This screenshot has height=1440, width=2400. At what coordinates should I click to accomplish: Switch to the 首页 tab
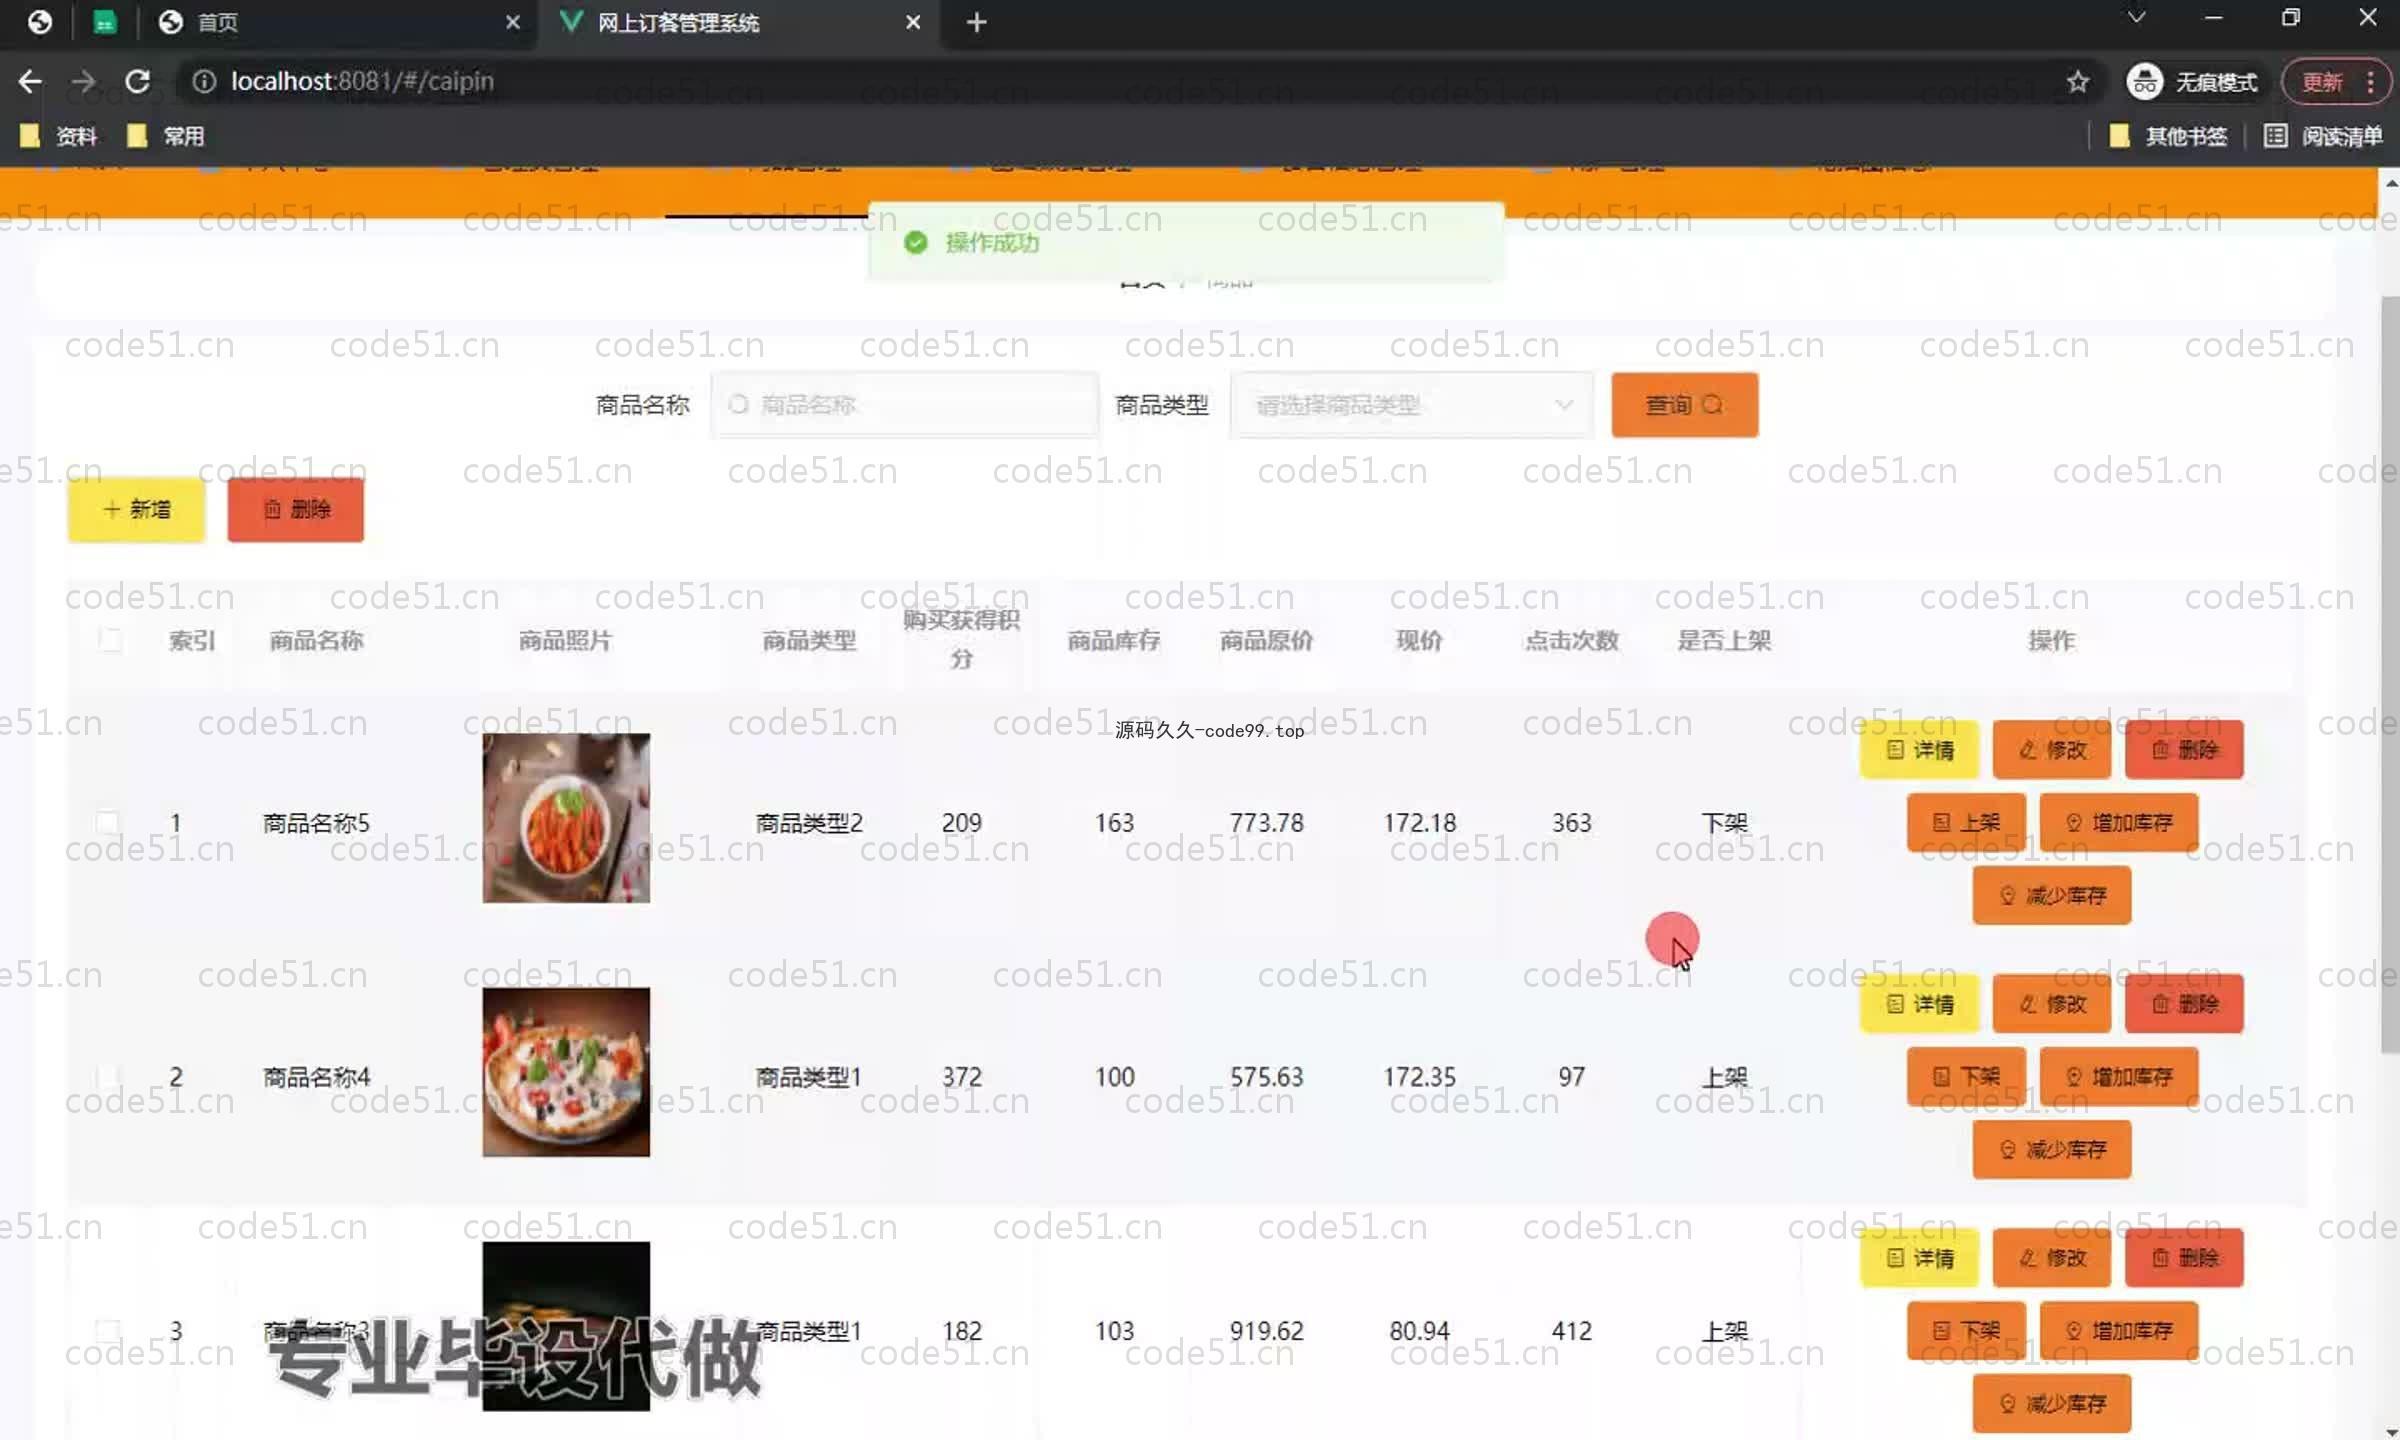tap(340, 22)
